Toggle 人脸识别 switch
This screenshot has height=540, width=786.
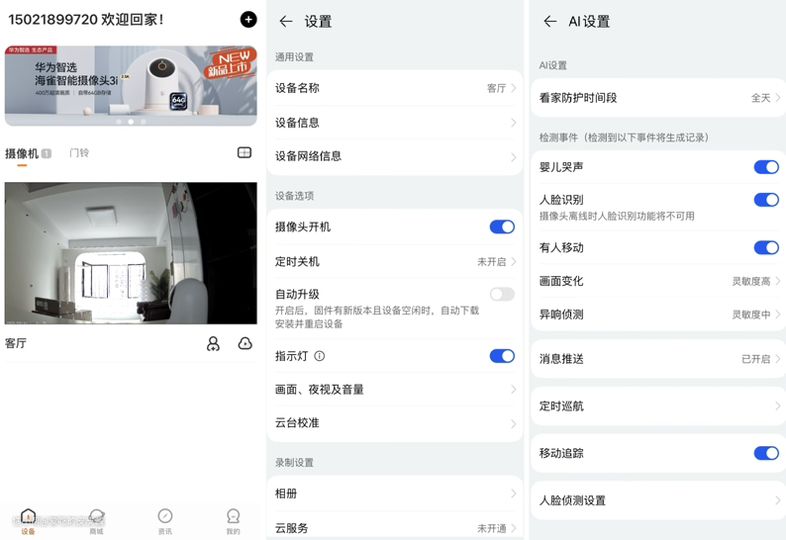coord(766,200)
